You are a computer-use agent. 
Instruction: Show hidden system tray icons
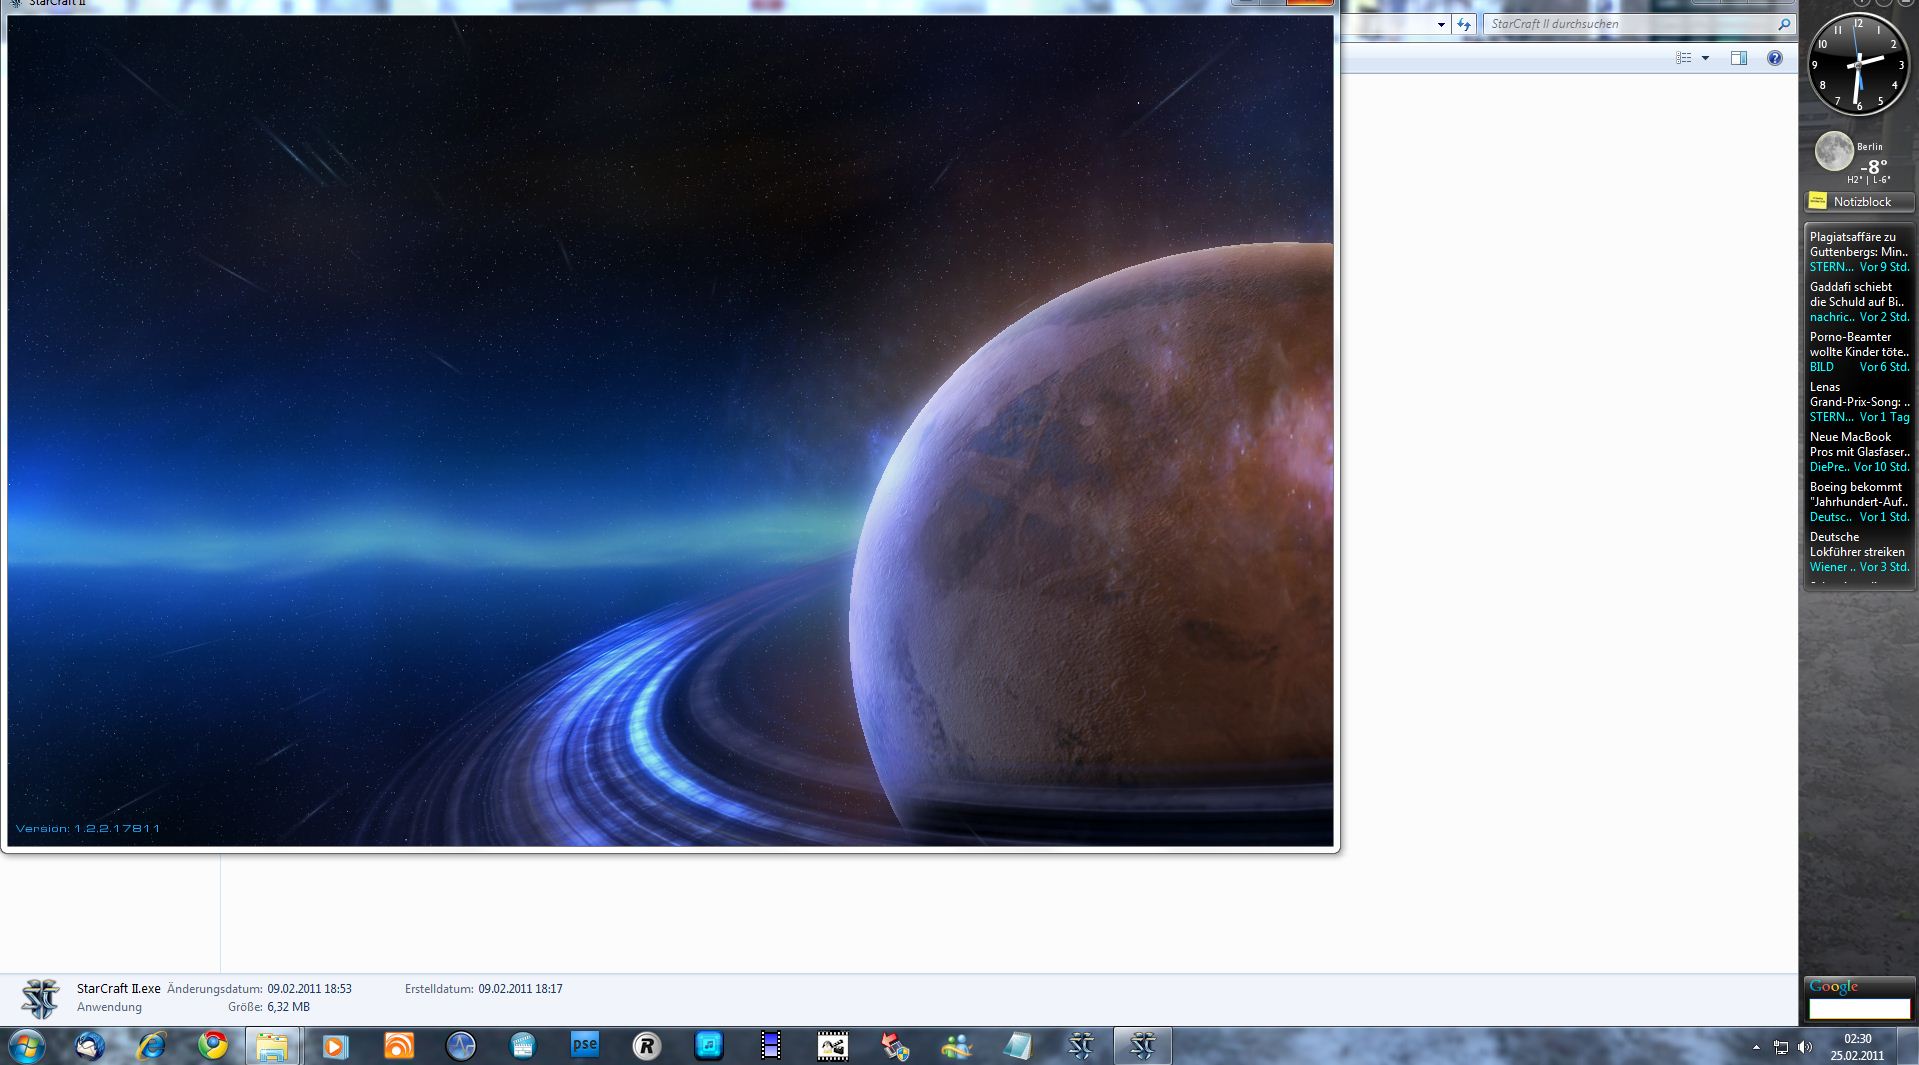pyautogui.click(x=1756, y=1047)
